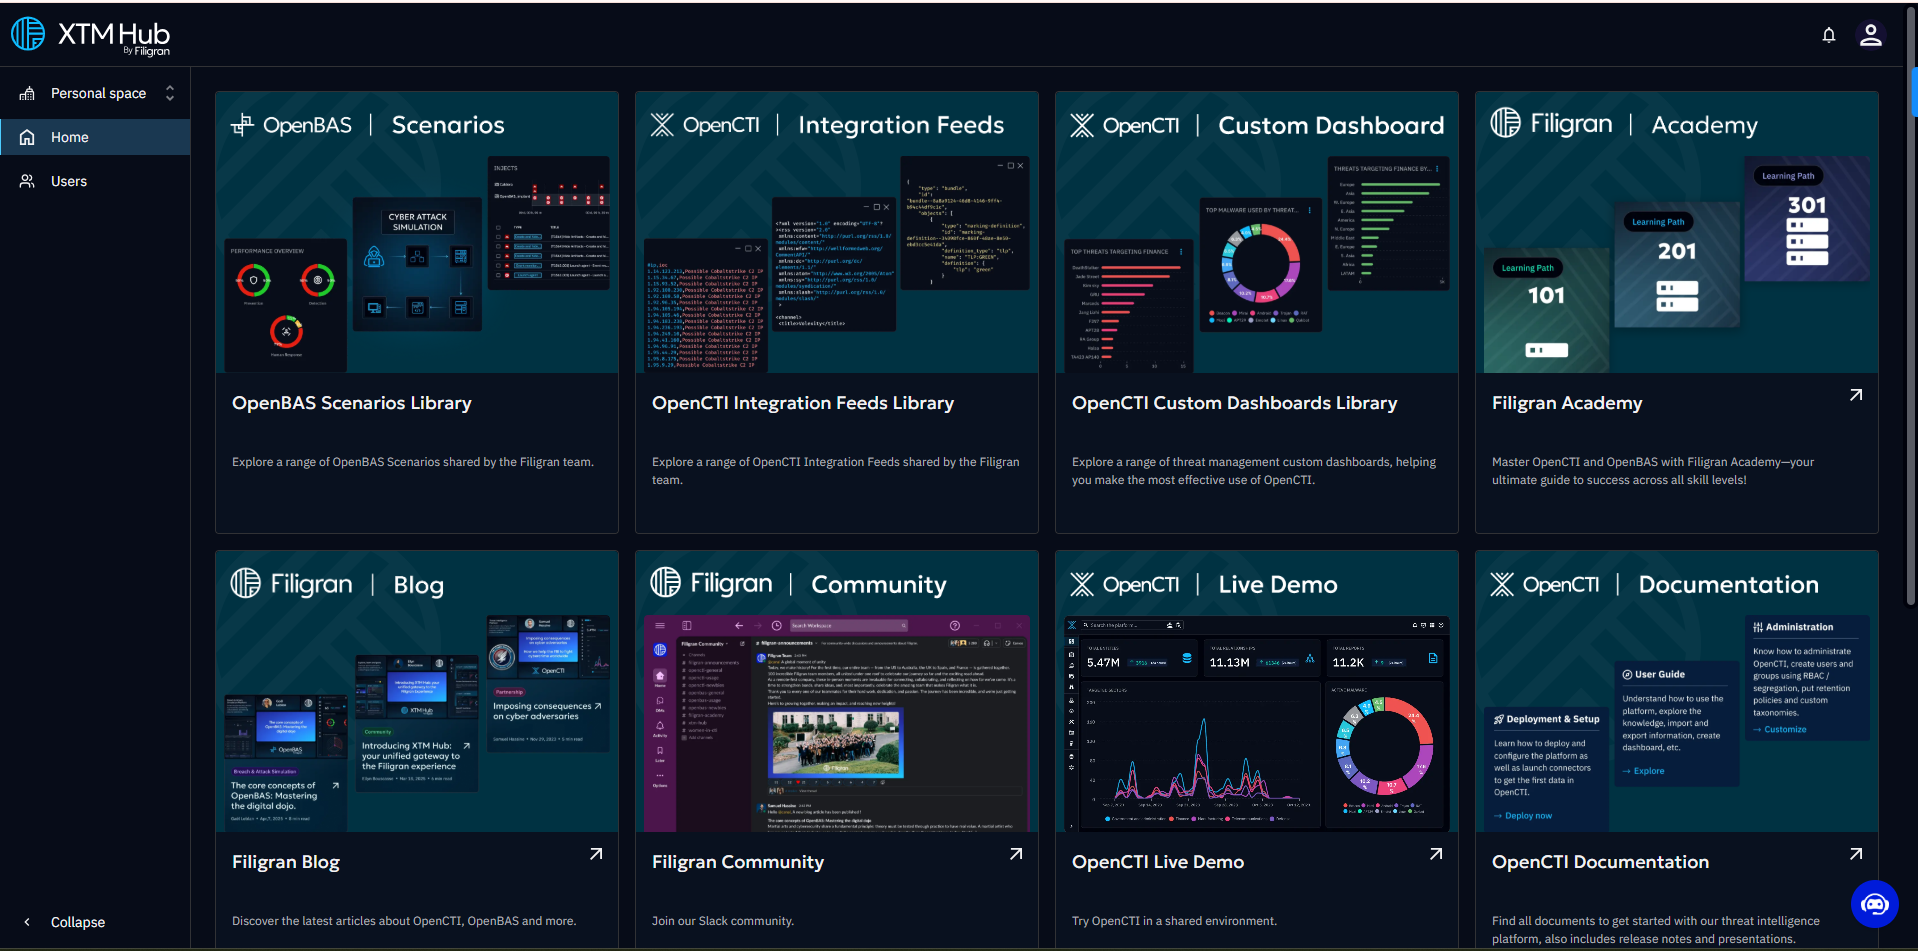This screenshot has width=1918, height=951.
Task: Click the XTM Hub logo
Action: click(91, 35)
